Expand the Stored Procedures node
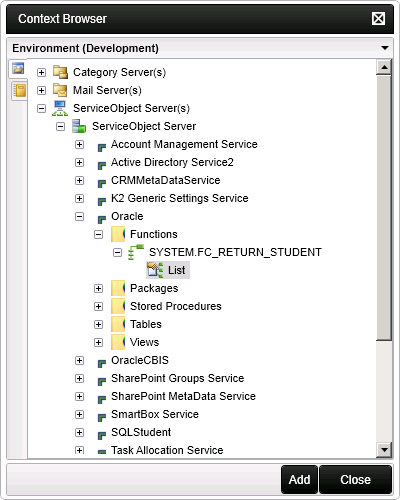 [98, 306]
